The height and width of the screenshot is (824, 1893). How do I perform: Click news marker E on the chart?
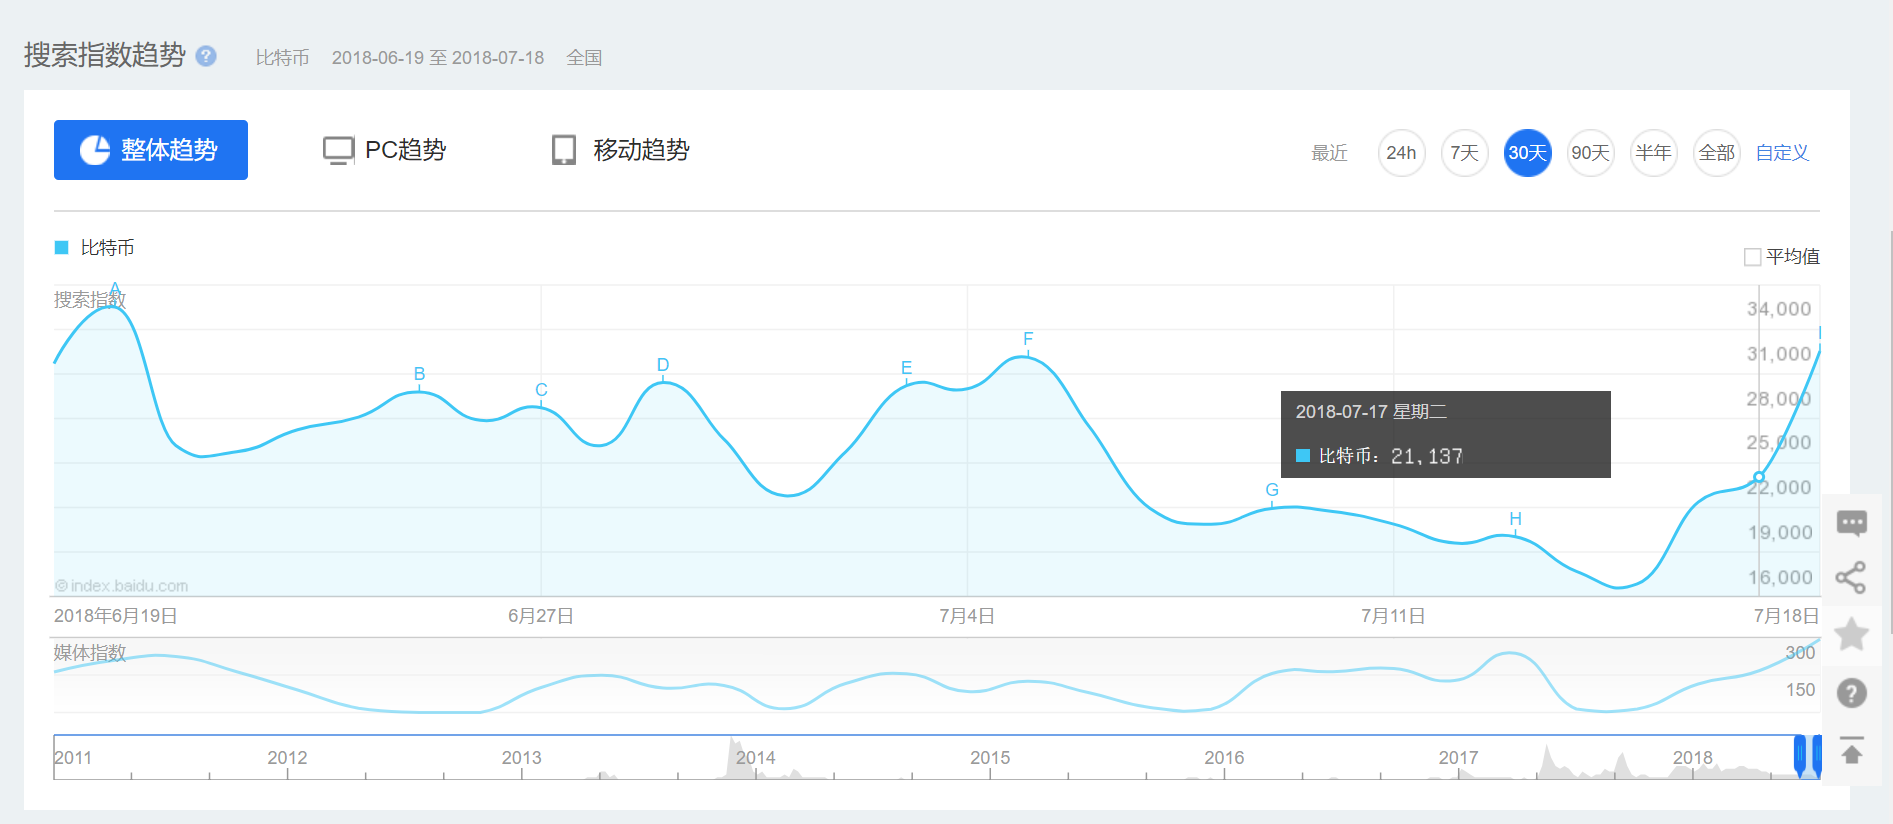(907, 368)
